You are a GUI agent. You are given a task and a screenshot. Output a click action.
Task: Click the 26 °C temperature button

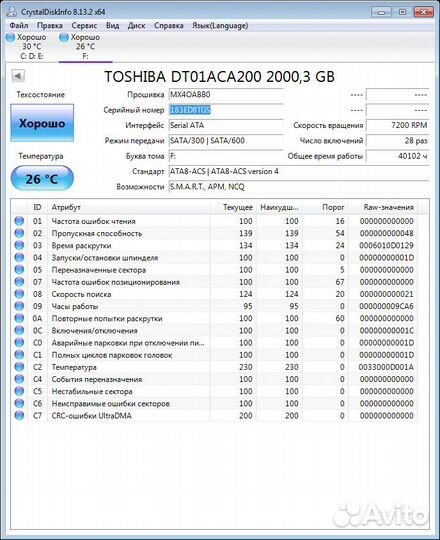[42, 178]
